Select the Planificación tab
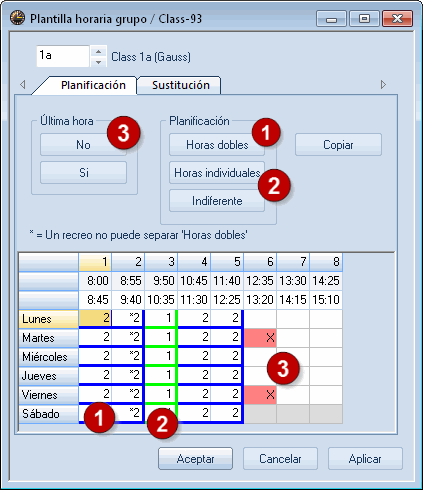This screenshot has width=423, height=490. 93,85
